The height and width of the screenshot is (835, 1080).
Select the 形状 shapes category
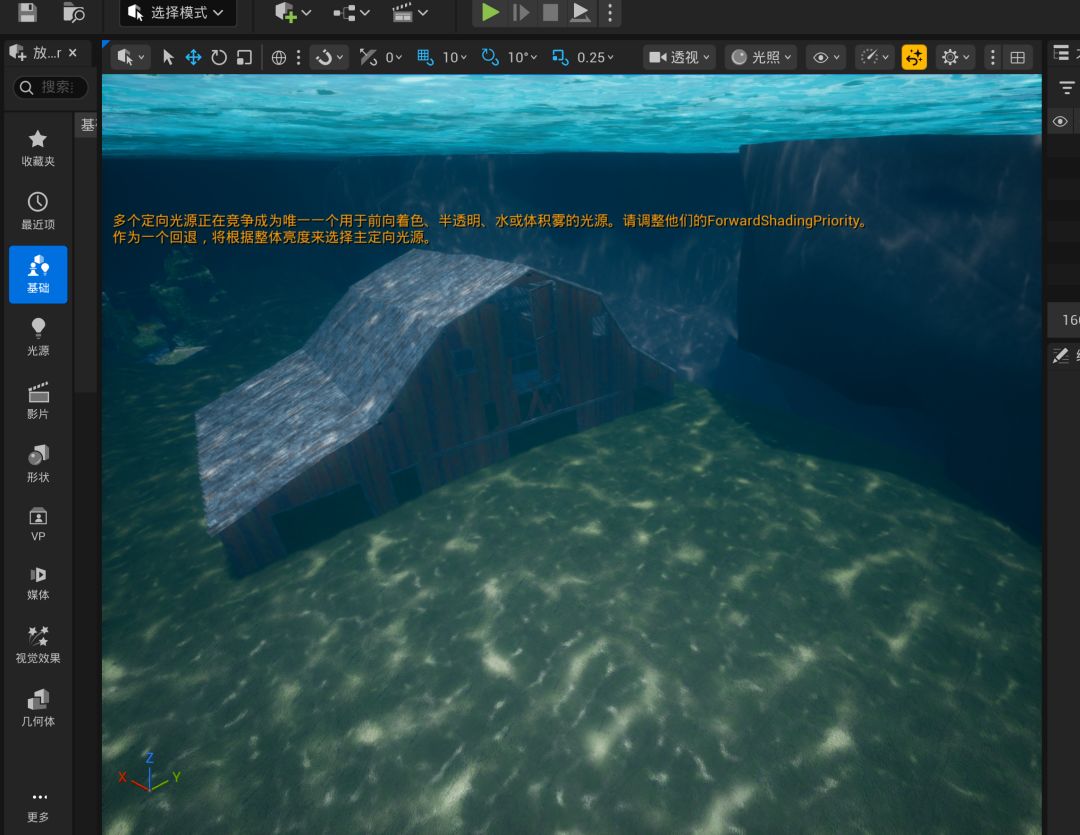point(38,464)
